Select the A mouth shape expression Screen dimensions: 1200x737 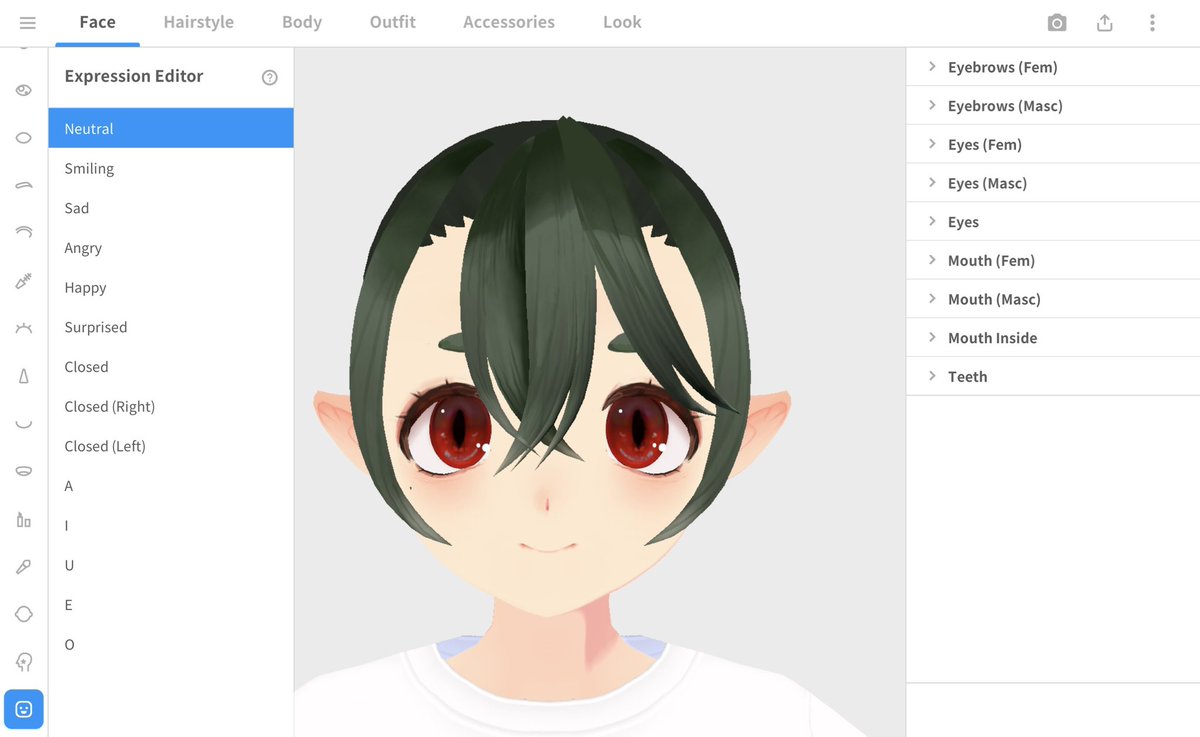tap(171, 486)
